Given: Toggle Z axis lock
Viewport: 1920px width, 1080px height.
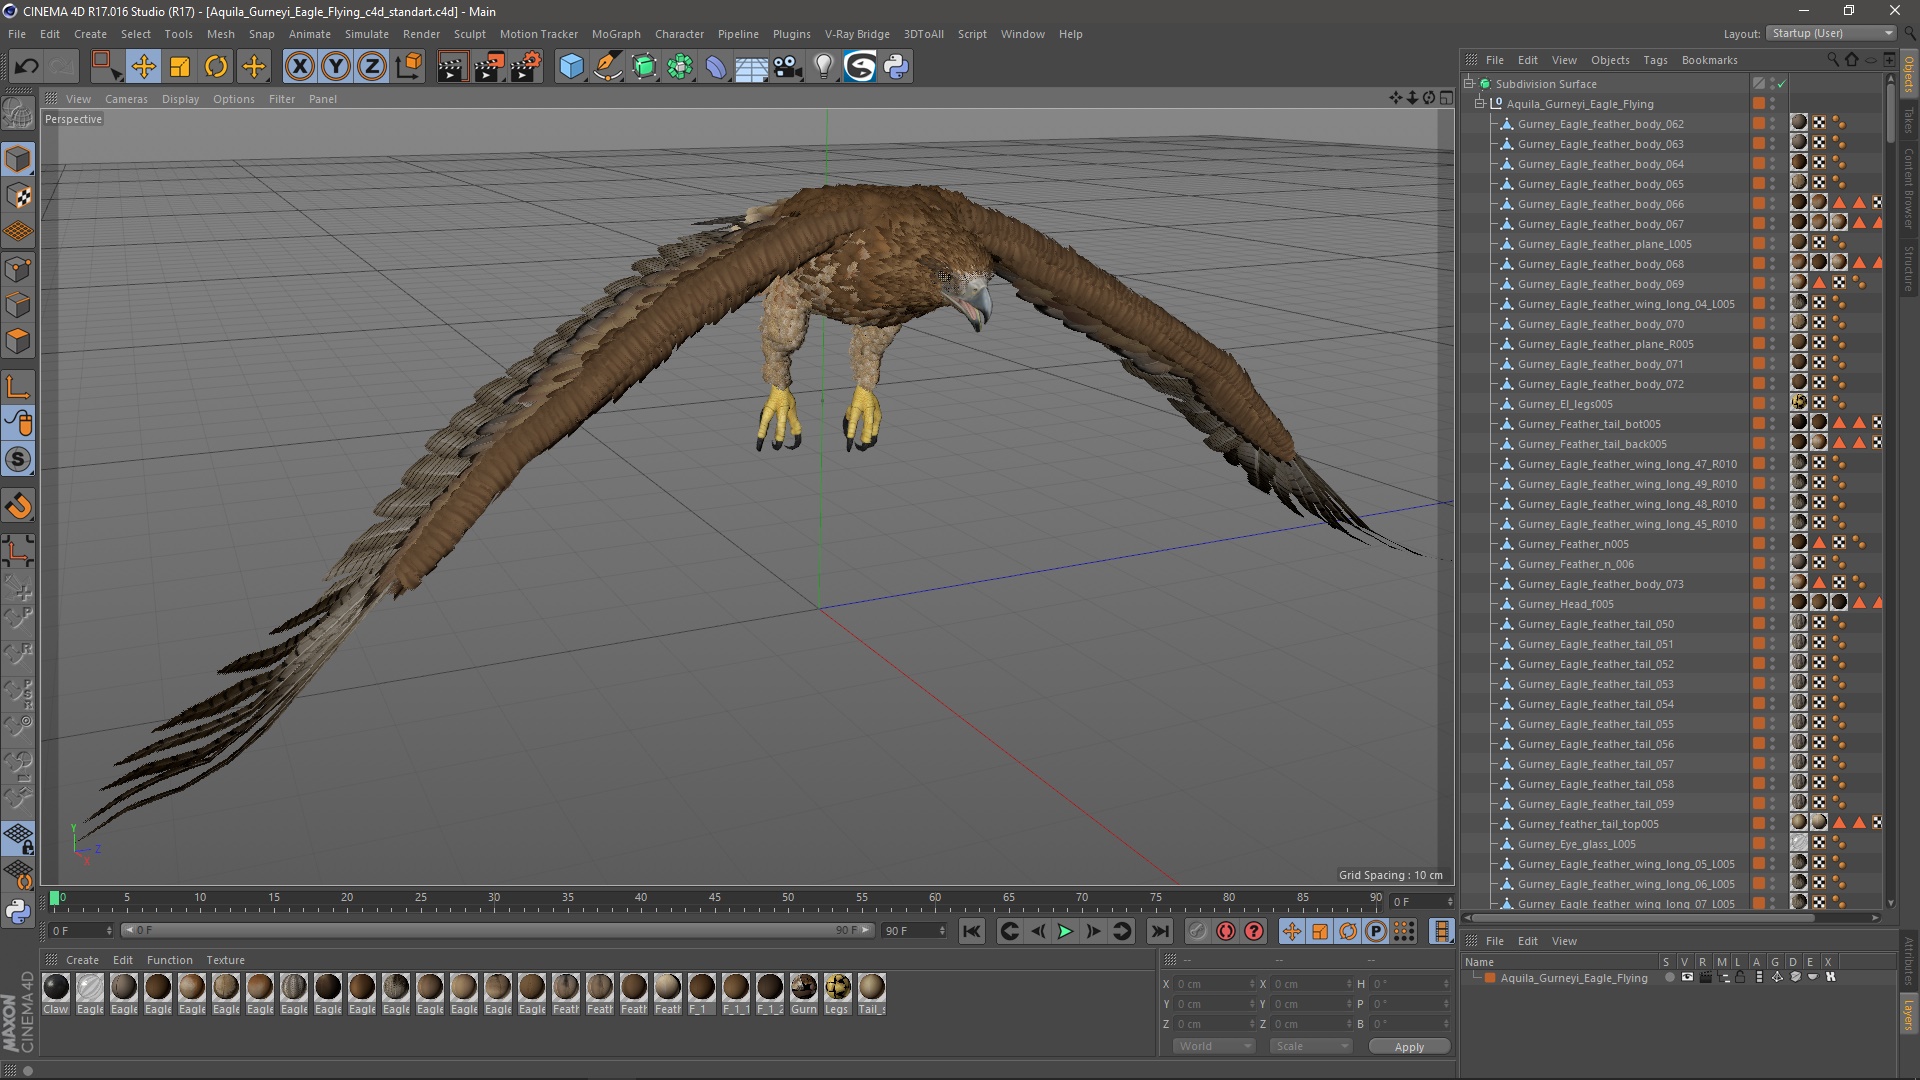Looking at the screenshot, I should tap(372, 67).
